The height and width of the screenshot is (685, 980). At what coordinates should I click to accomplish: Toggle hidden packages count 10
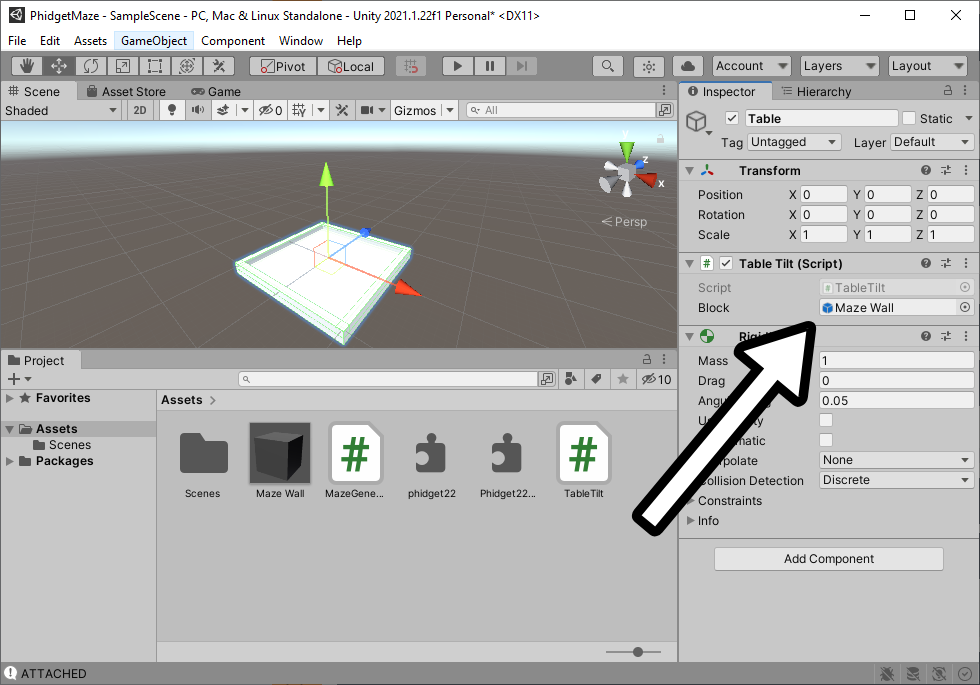(x=656, y=379)
